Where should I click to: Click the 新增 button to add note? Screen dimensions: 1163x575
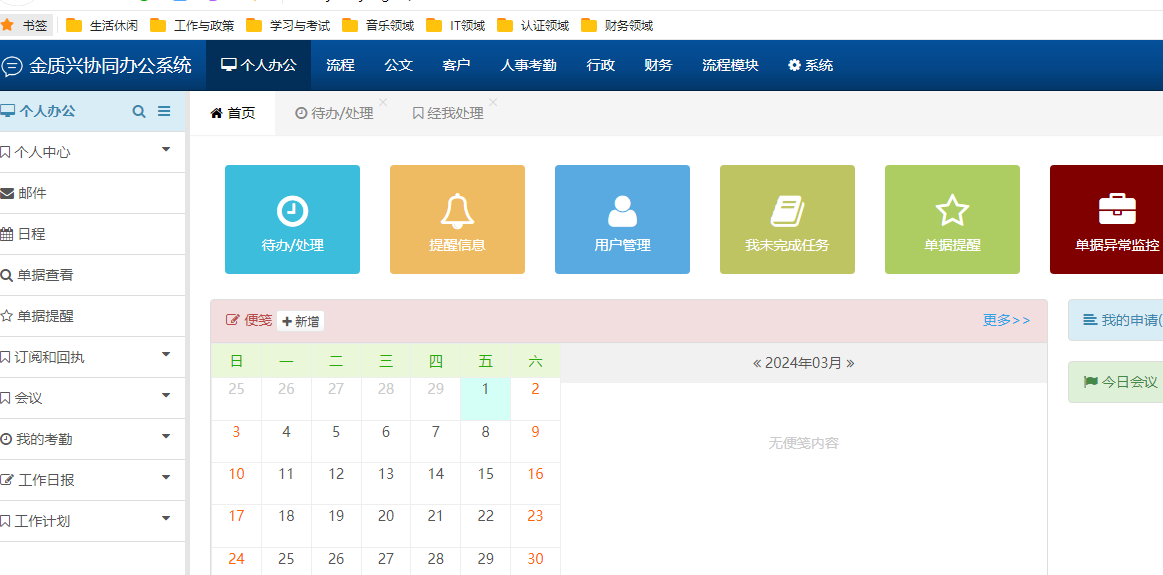click(x=301, y=321)
